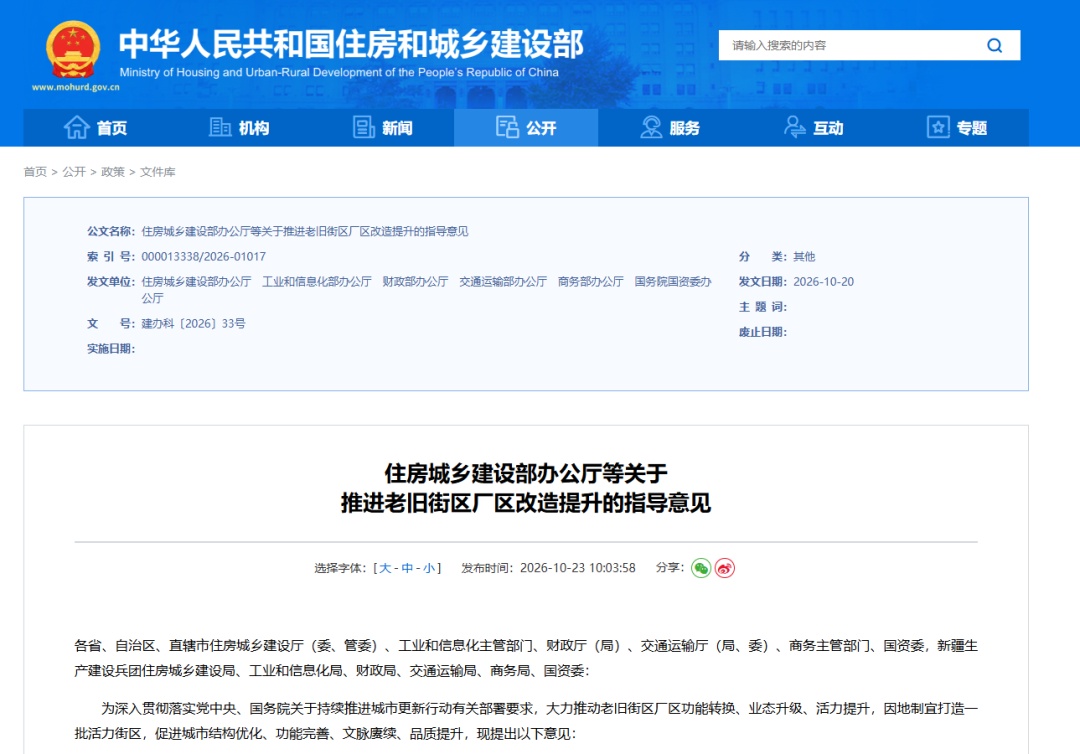1080x754 pixels.
Task: Click the newspaper icon beside 新闻
Action: coord(364,127)
